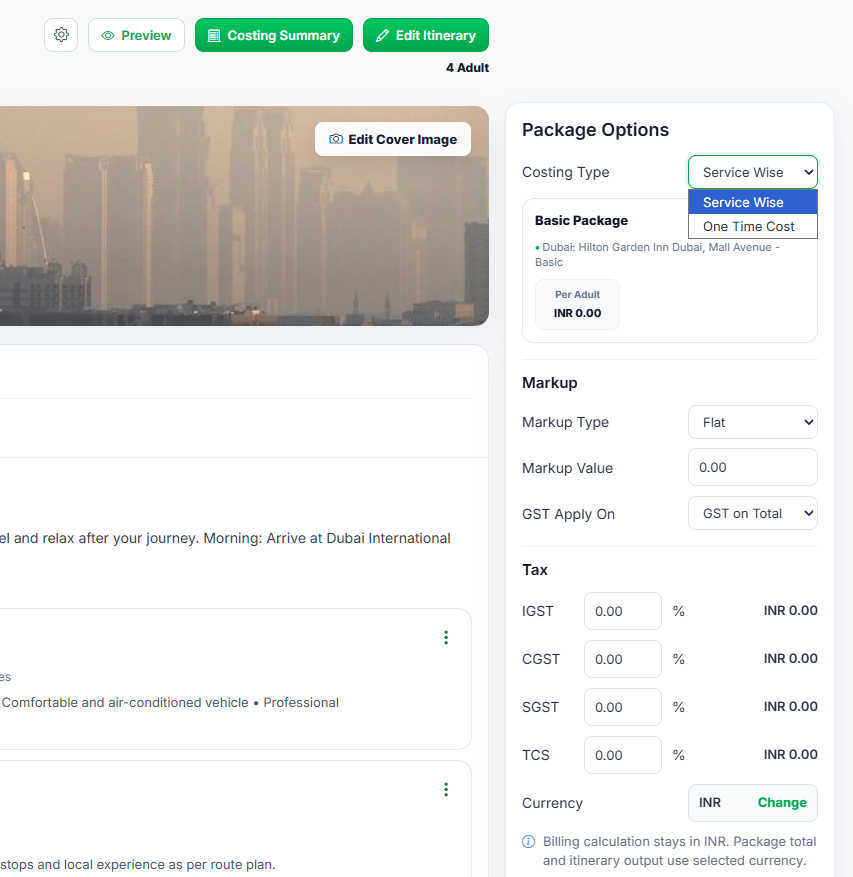Click the SGST percentage field

click(623, 708)
